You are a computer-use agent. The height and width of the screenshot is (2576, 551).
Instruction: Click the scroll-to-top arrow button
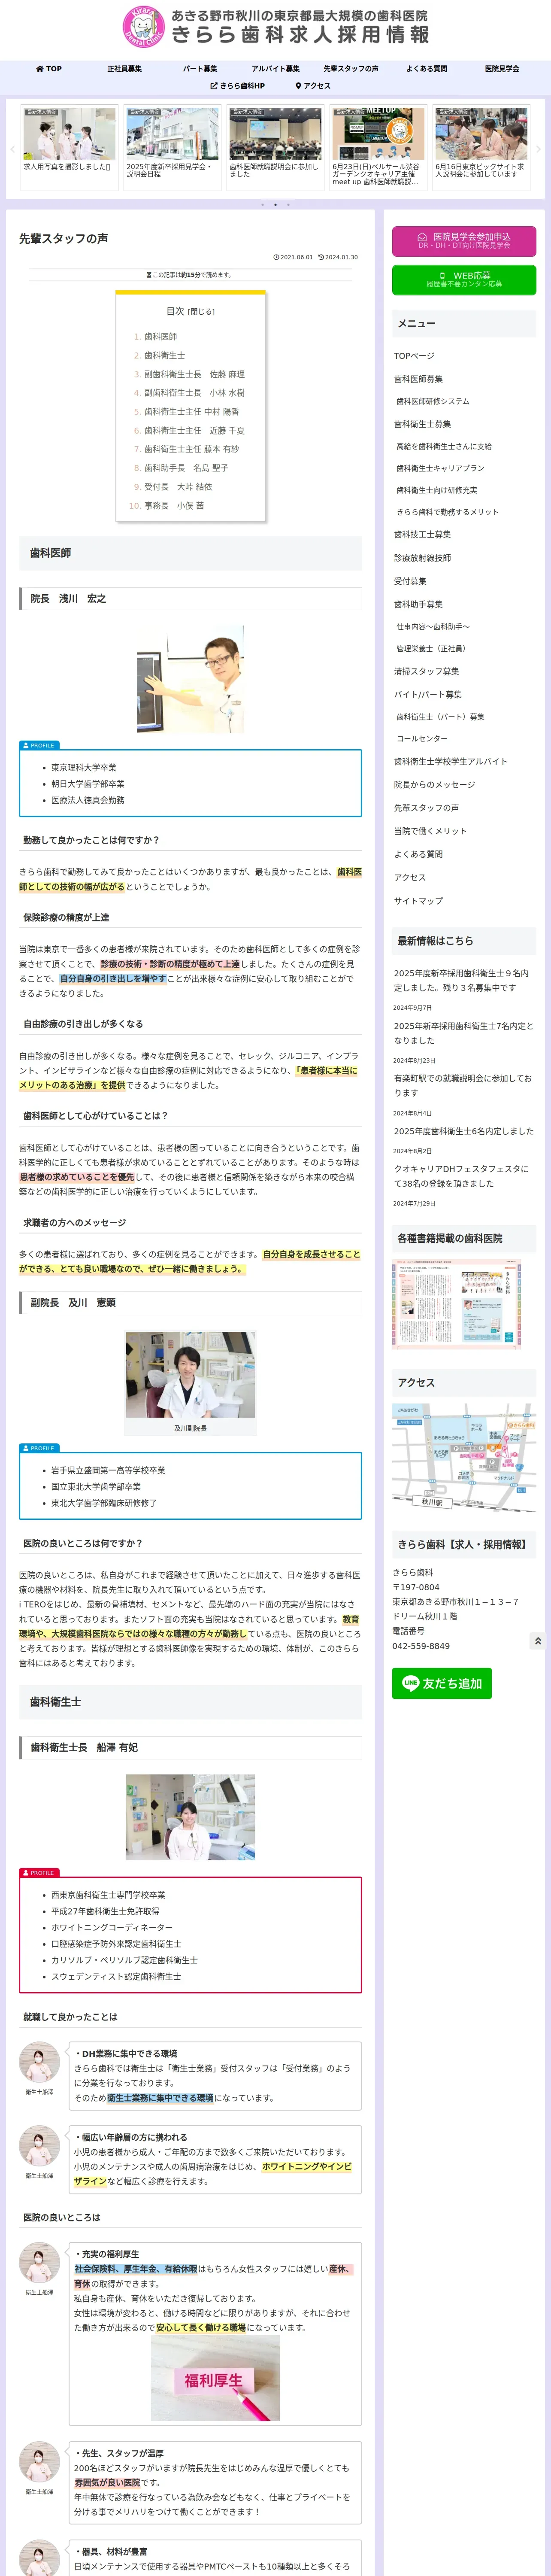(x=538, y=1641)
